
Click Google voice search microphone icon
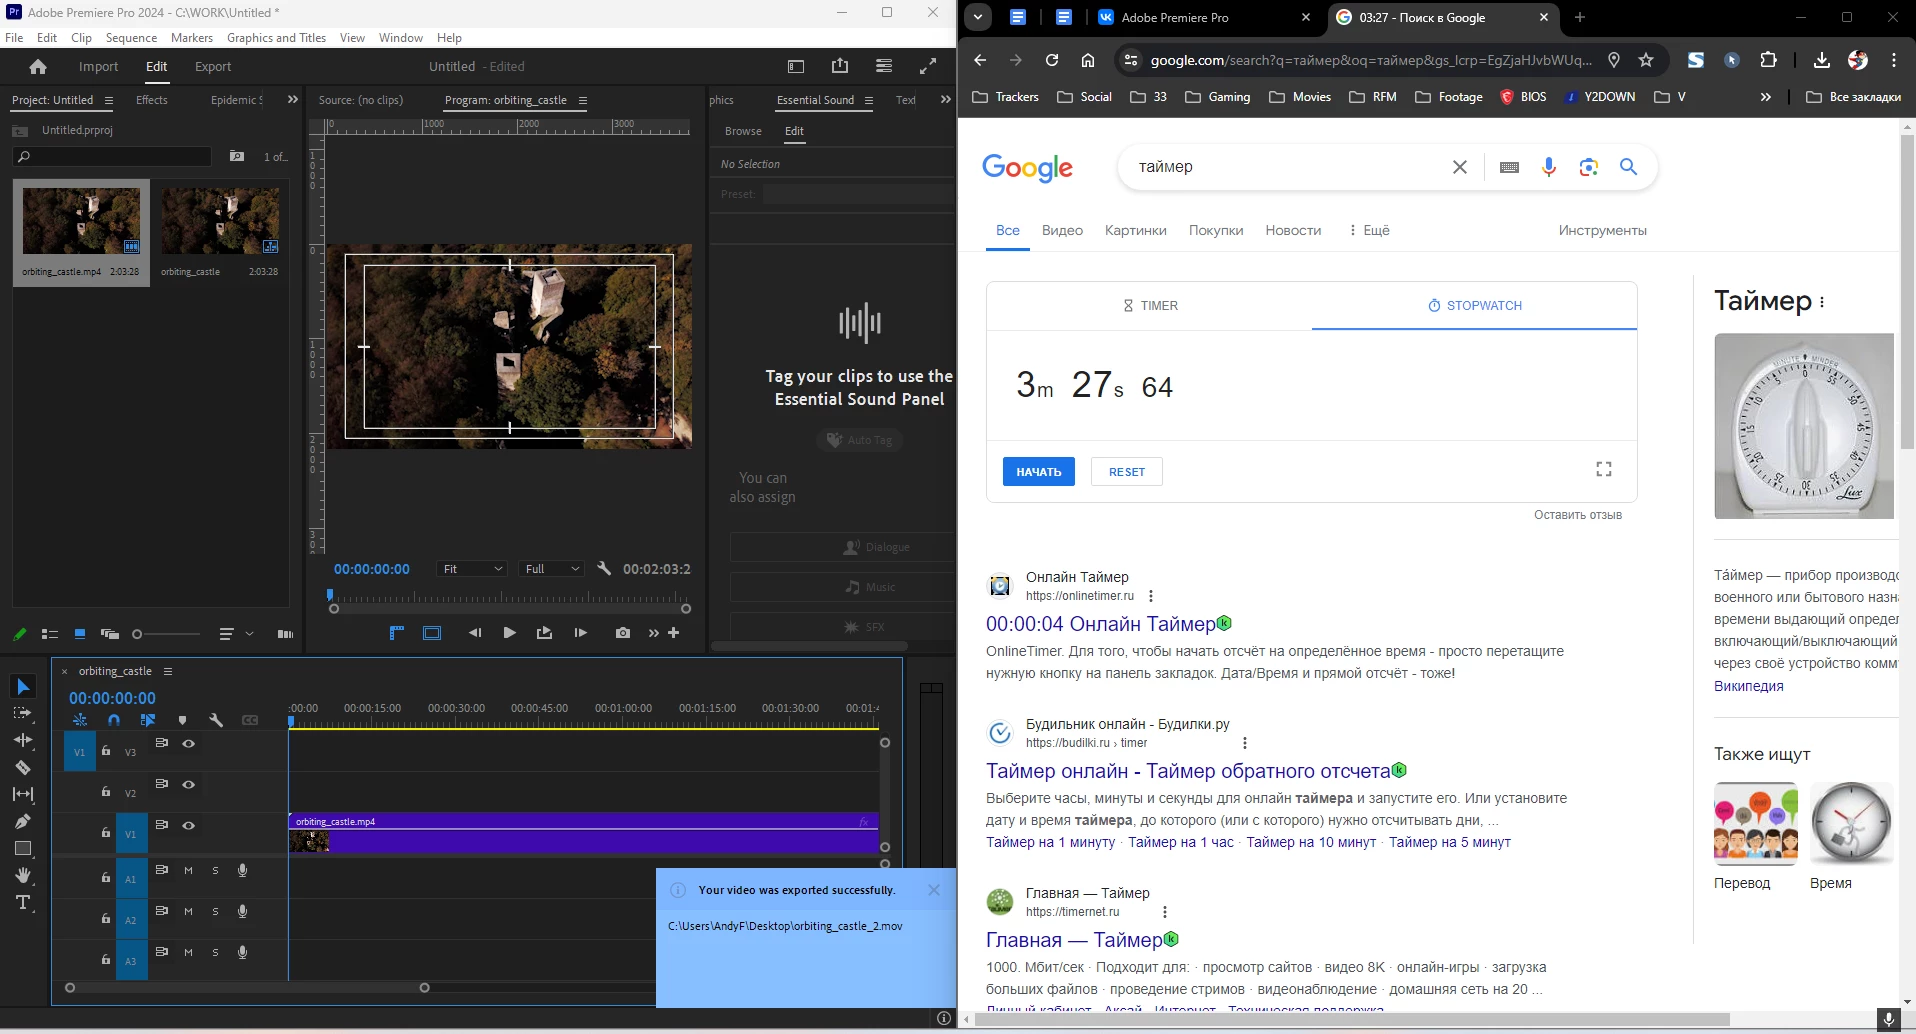pos(1548,167)
